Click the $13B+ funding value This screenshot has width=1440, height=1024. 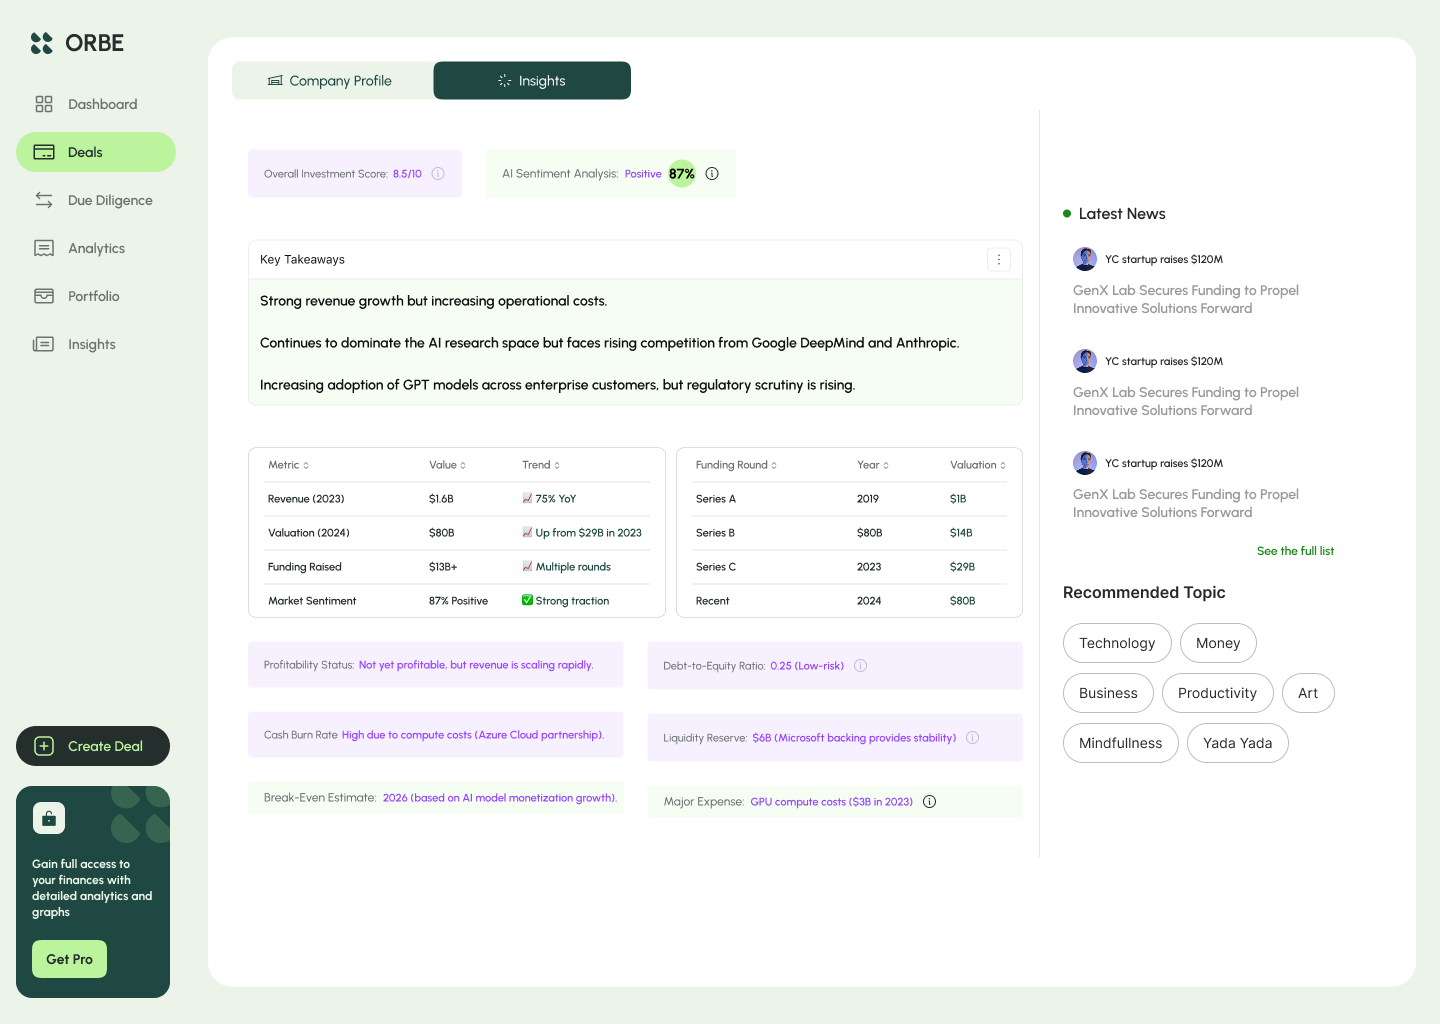tap(443, 567)
